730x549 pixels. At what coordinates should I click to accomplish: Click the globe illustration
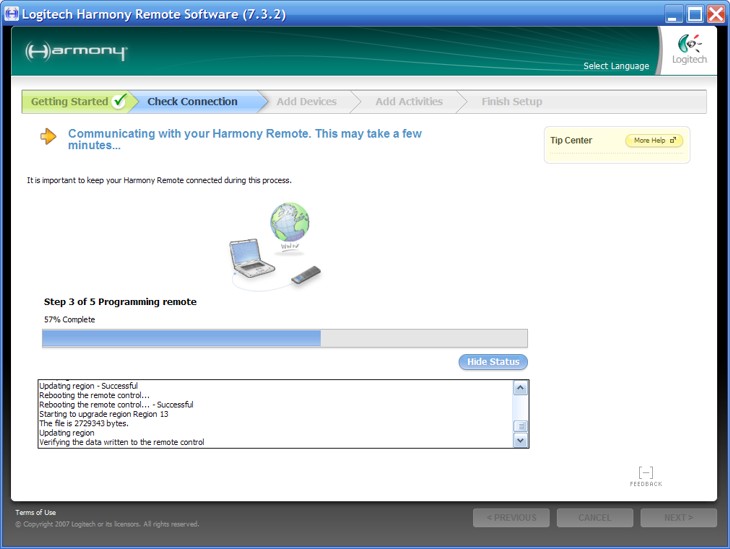click(x=290, y=223)
